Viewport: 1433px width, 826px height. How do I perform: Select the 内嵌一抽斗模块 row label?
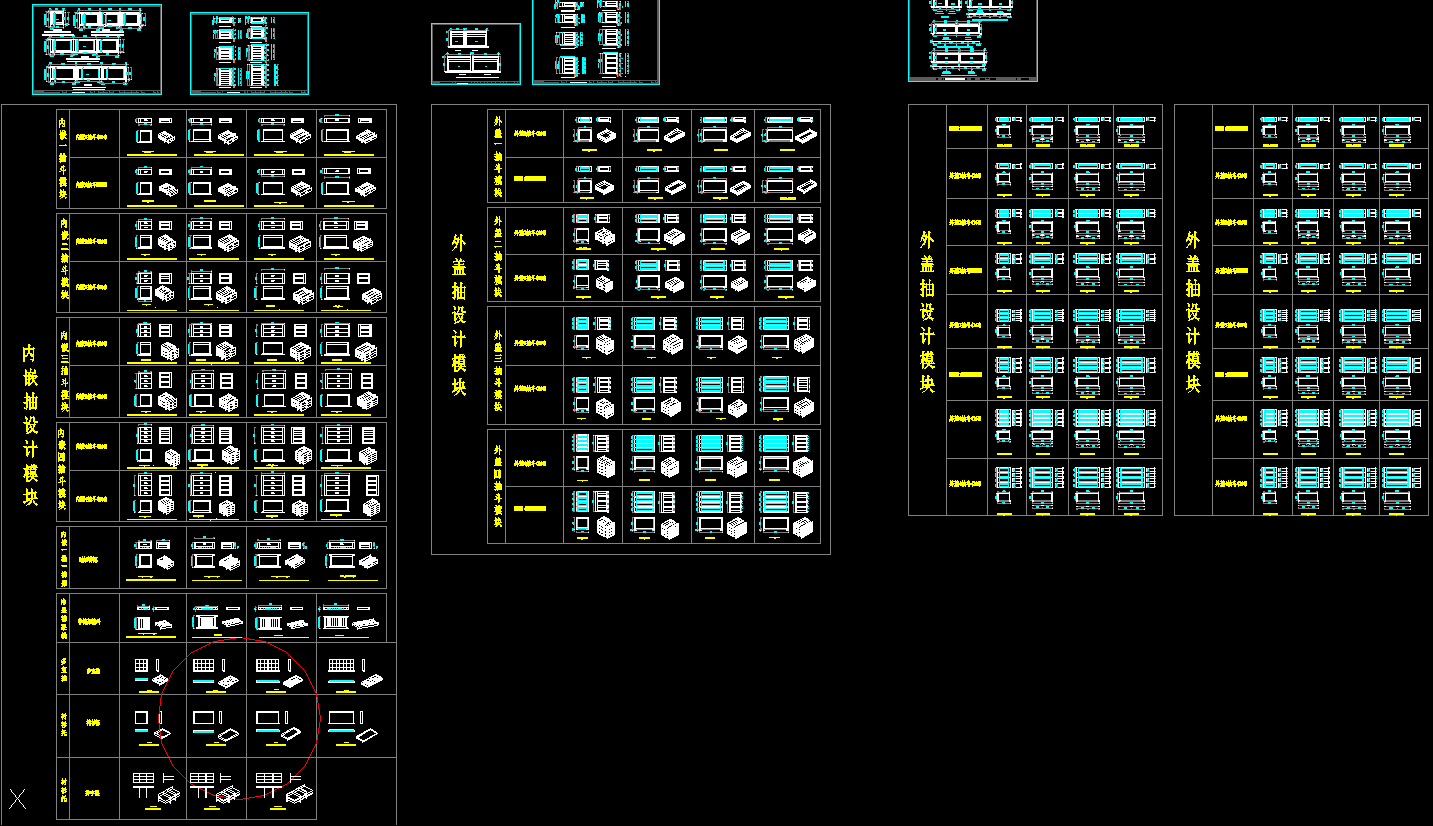[x=64, y=157]
